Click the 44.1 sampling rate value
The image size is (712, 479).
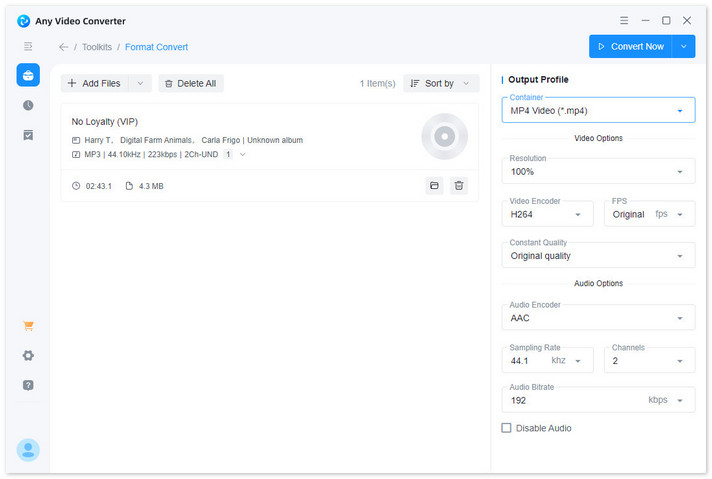[x=519, y=361]
